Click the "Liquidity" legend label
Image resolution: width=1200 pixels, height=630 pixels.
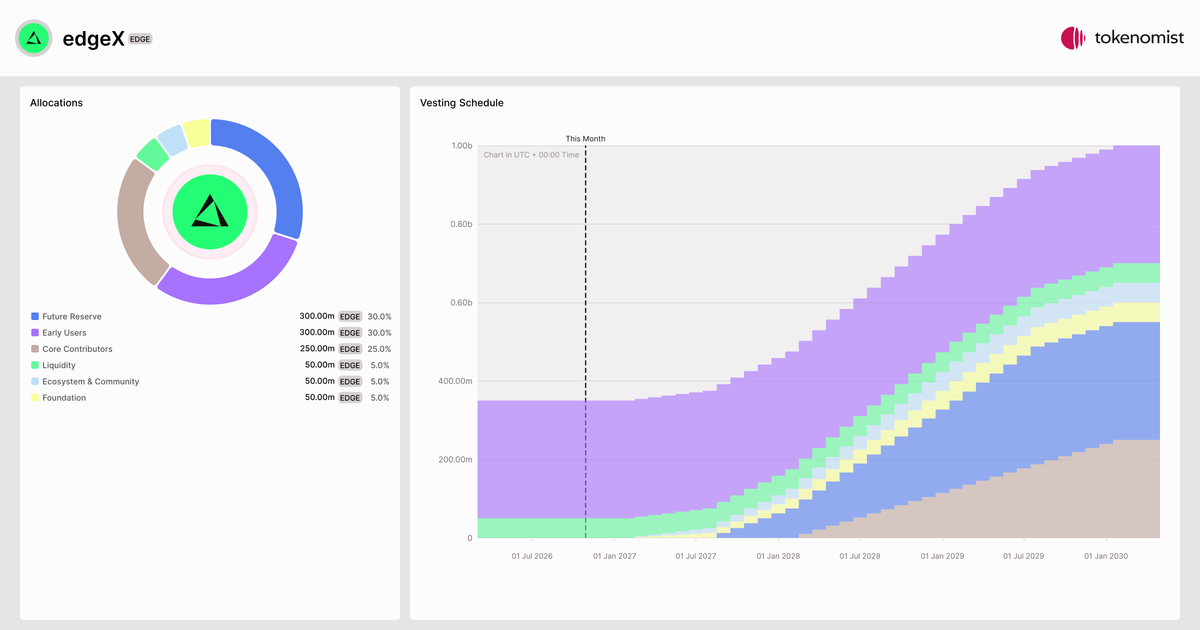coord(59,366)
